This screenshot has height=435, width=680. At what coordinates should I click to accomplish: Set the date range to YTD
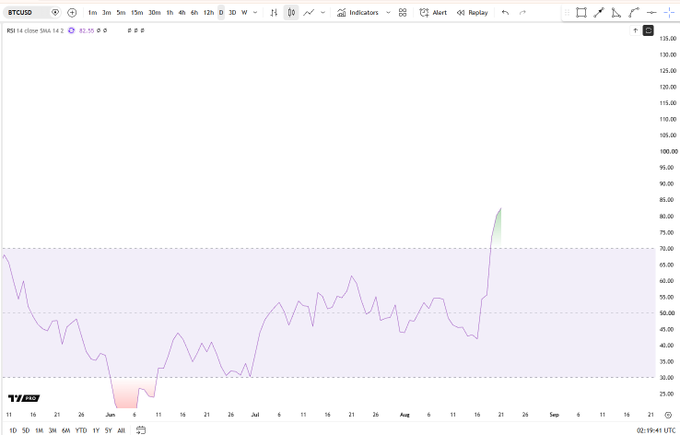click(x=81, y=430)
